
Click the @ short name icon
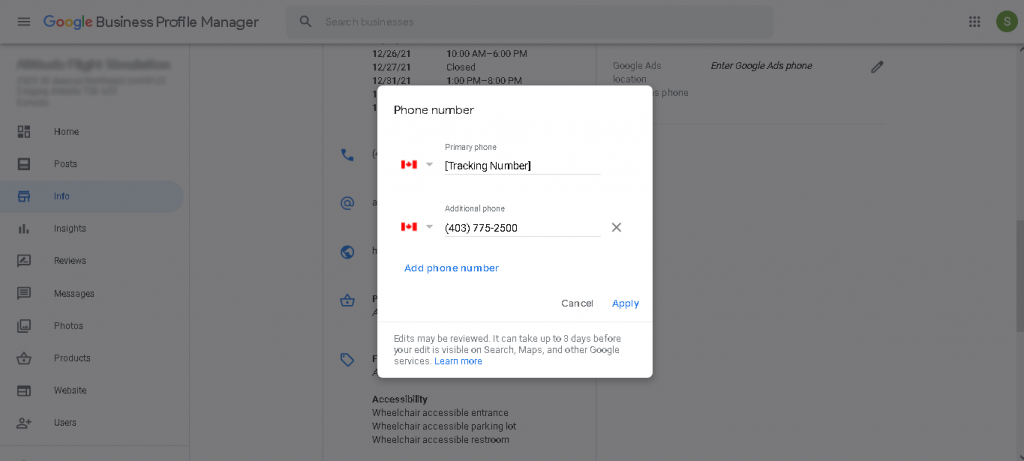347,202
